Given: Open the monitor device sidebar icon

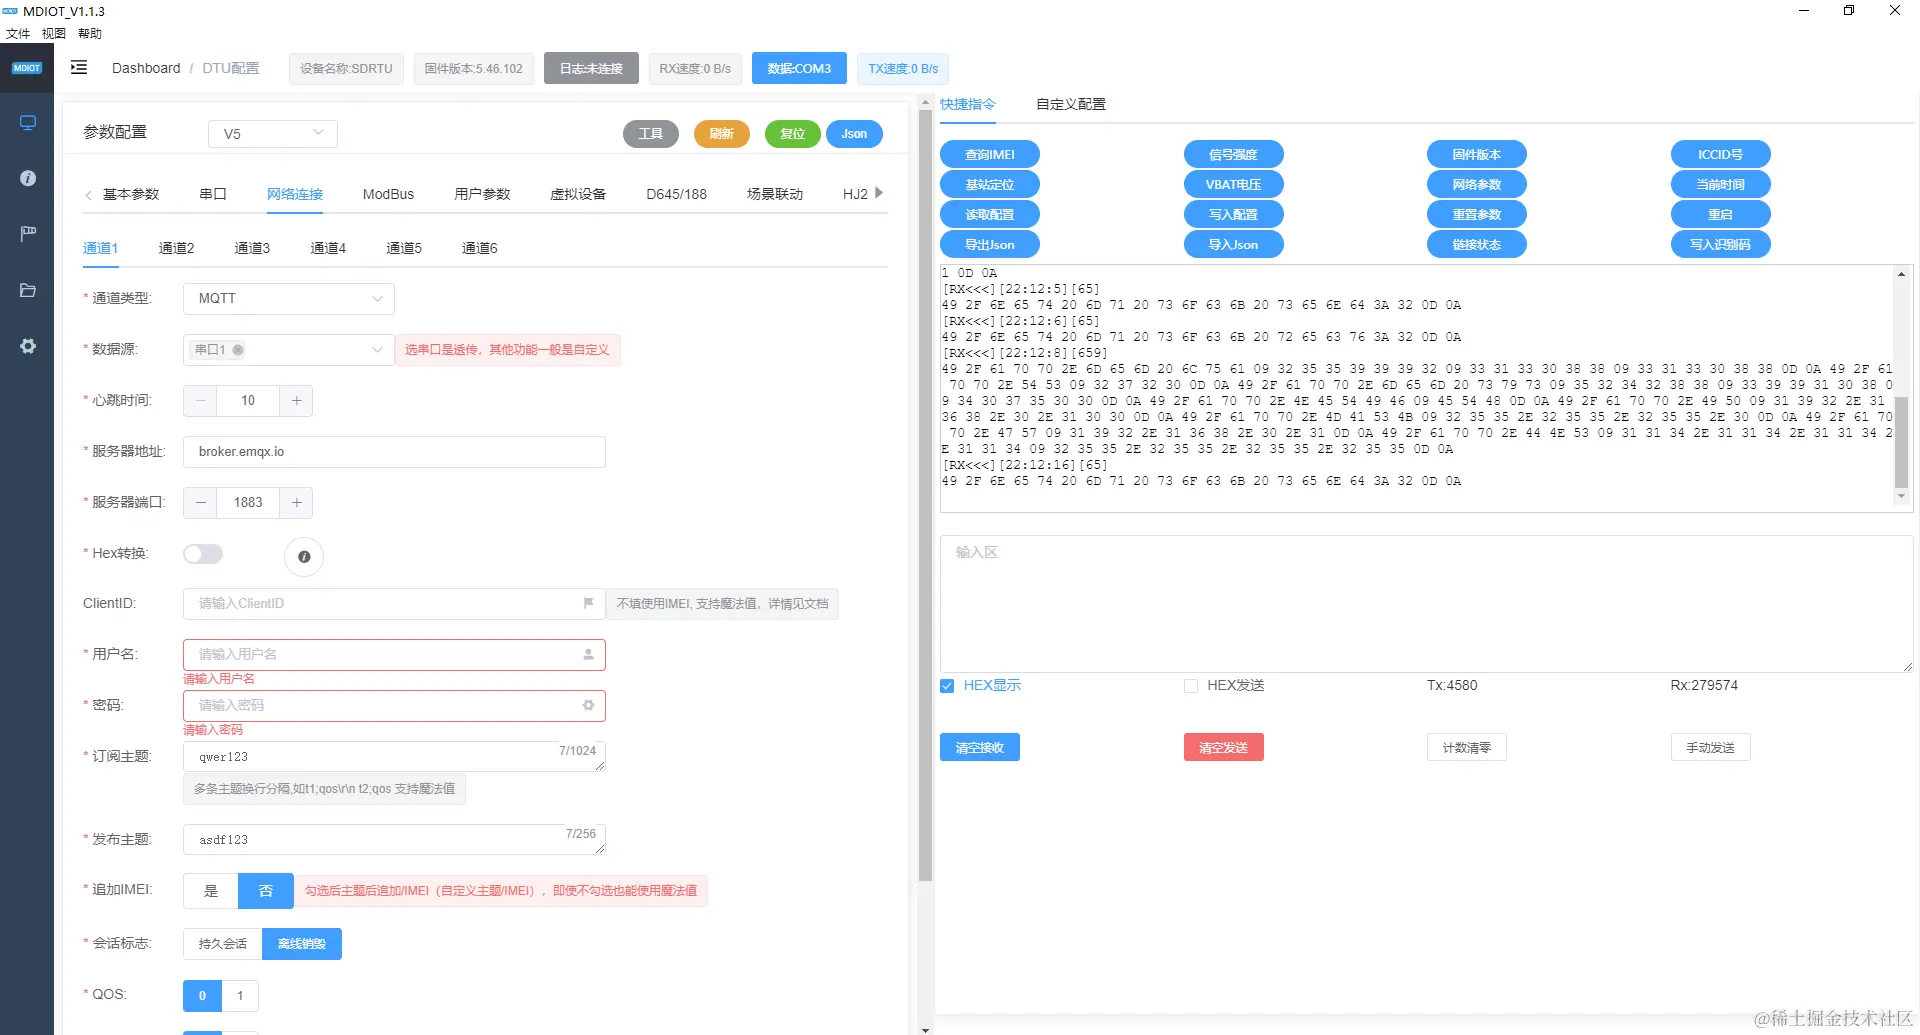Looking at the screenshot, I should (x=28, y=123).
